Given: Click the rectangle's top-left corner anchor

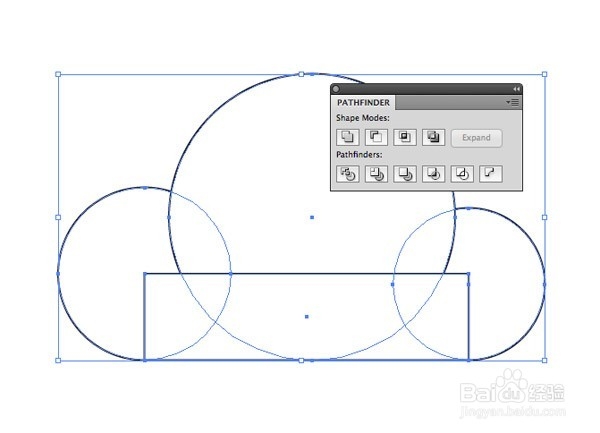Looking at the screenshot, I should pyautogui.click(x=145, y=273).
